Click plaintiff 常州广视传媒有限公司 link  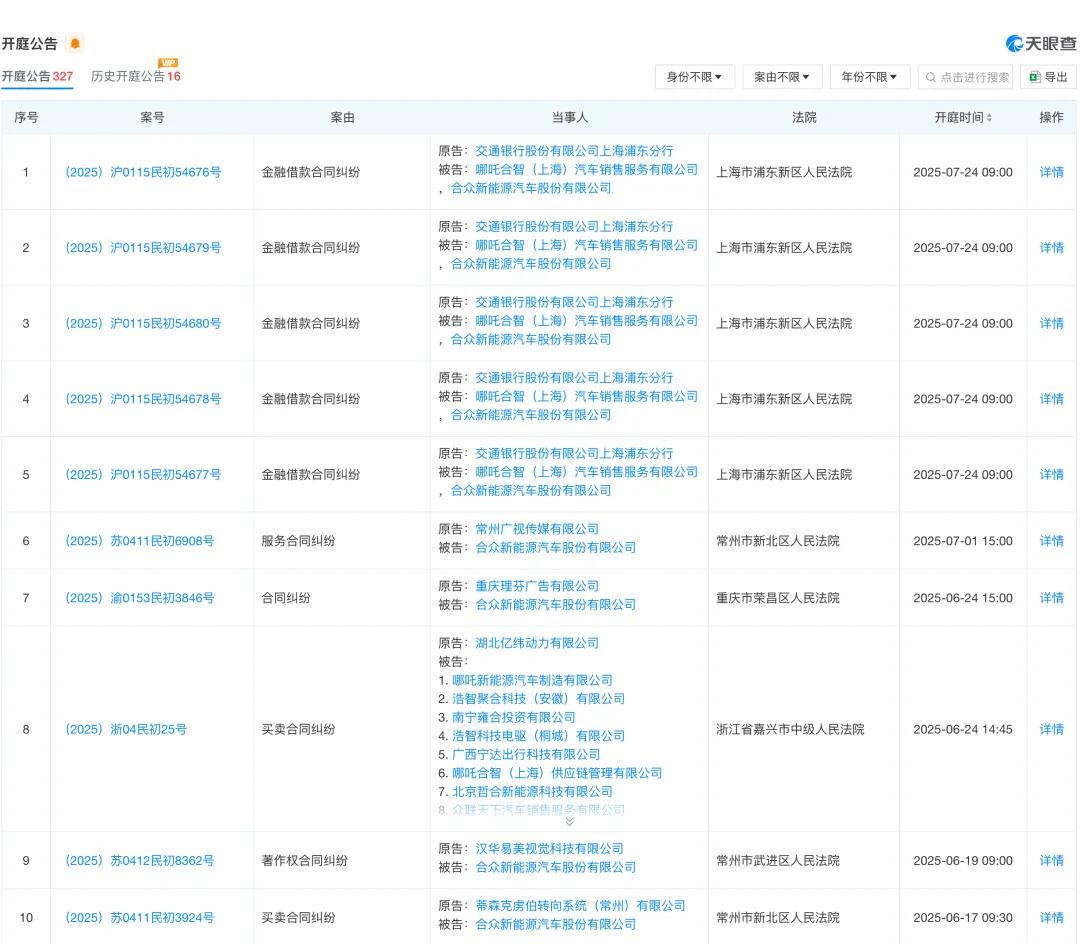pyautogui.click(x=537, y=529)
